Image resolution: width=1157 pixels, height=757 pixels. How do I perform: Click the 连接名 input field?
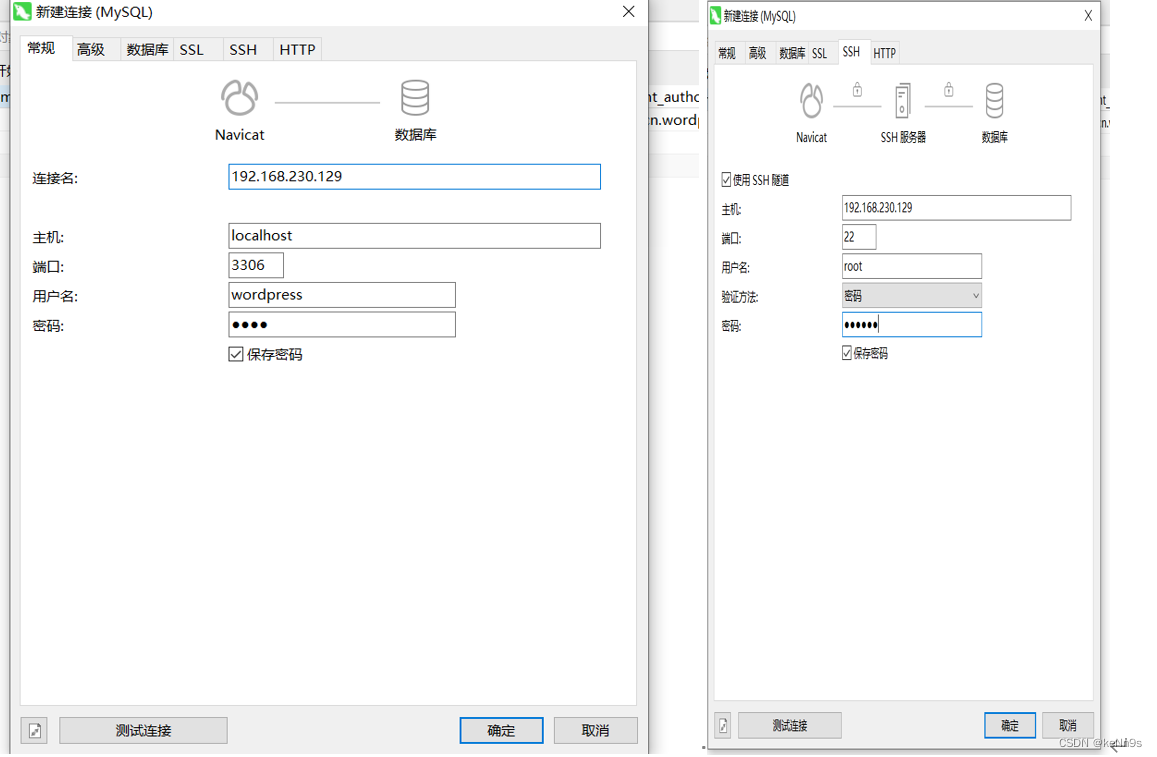click(415, 176)
